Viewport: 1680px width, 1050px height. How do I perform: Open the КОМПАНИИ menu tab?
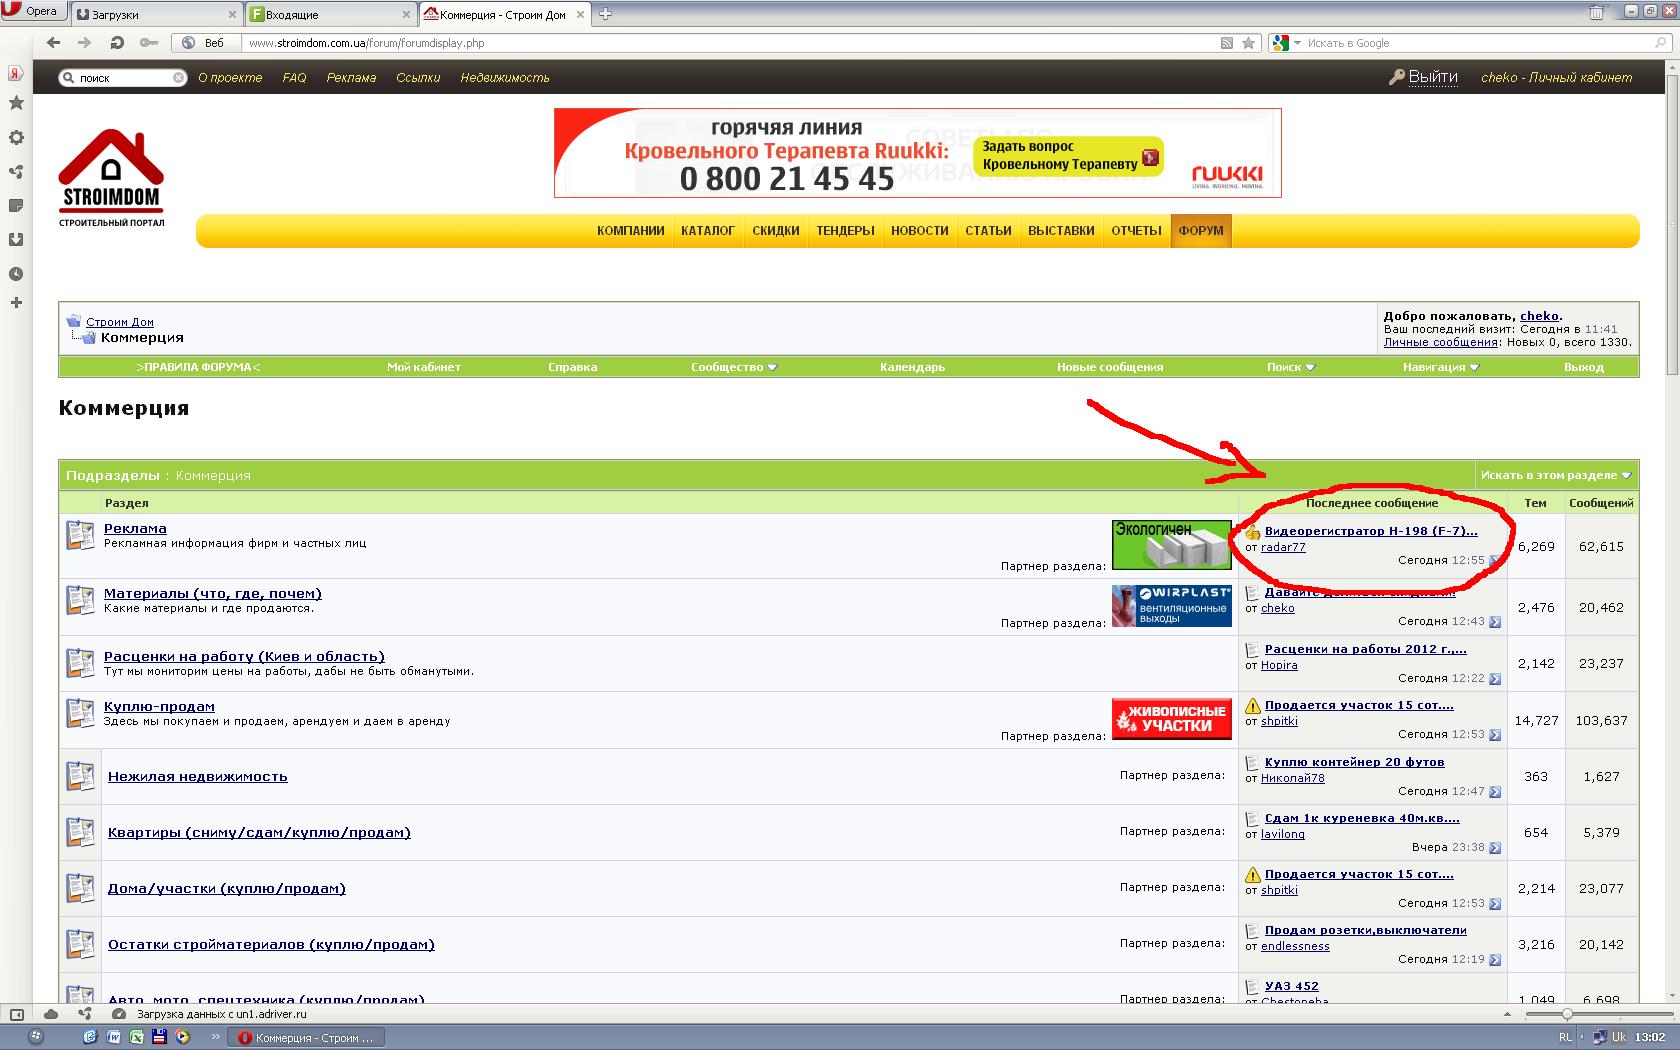(631, 231)
